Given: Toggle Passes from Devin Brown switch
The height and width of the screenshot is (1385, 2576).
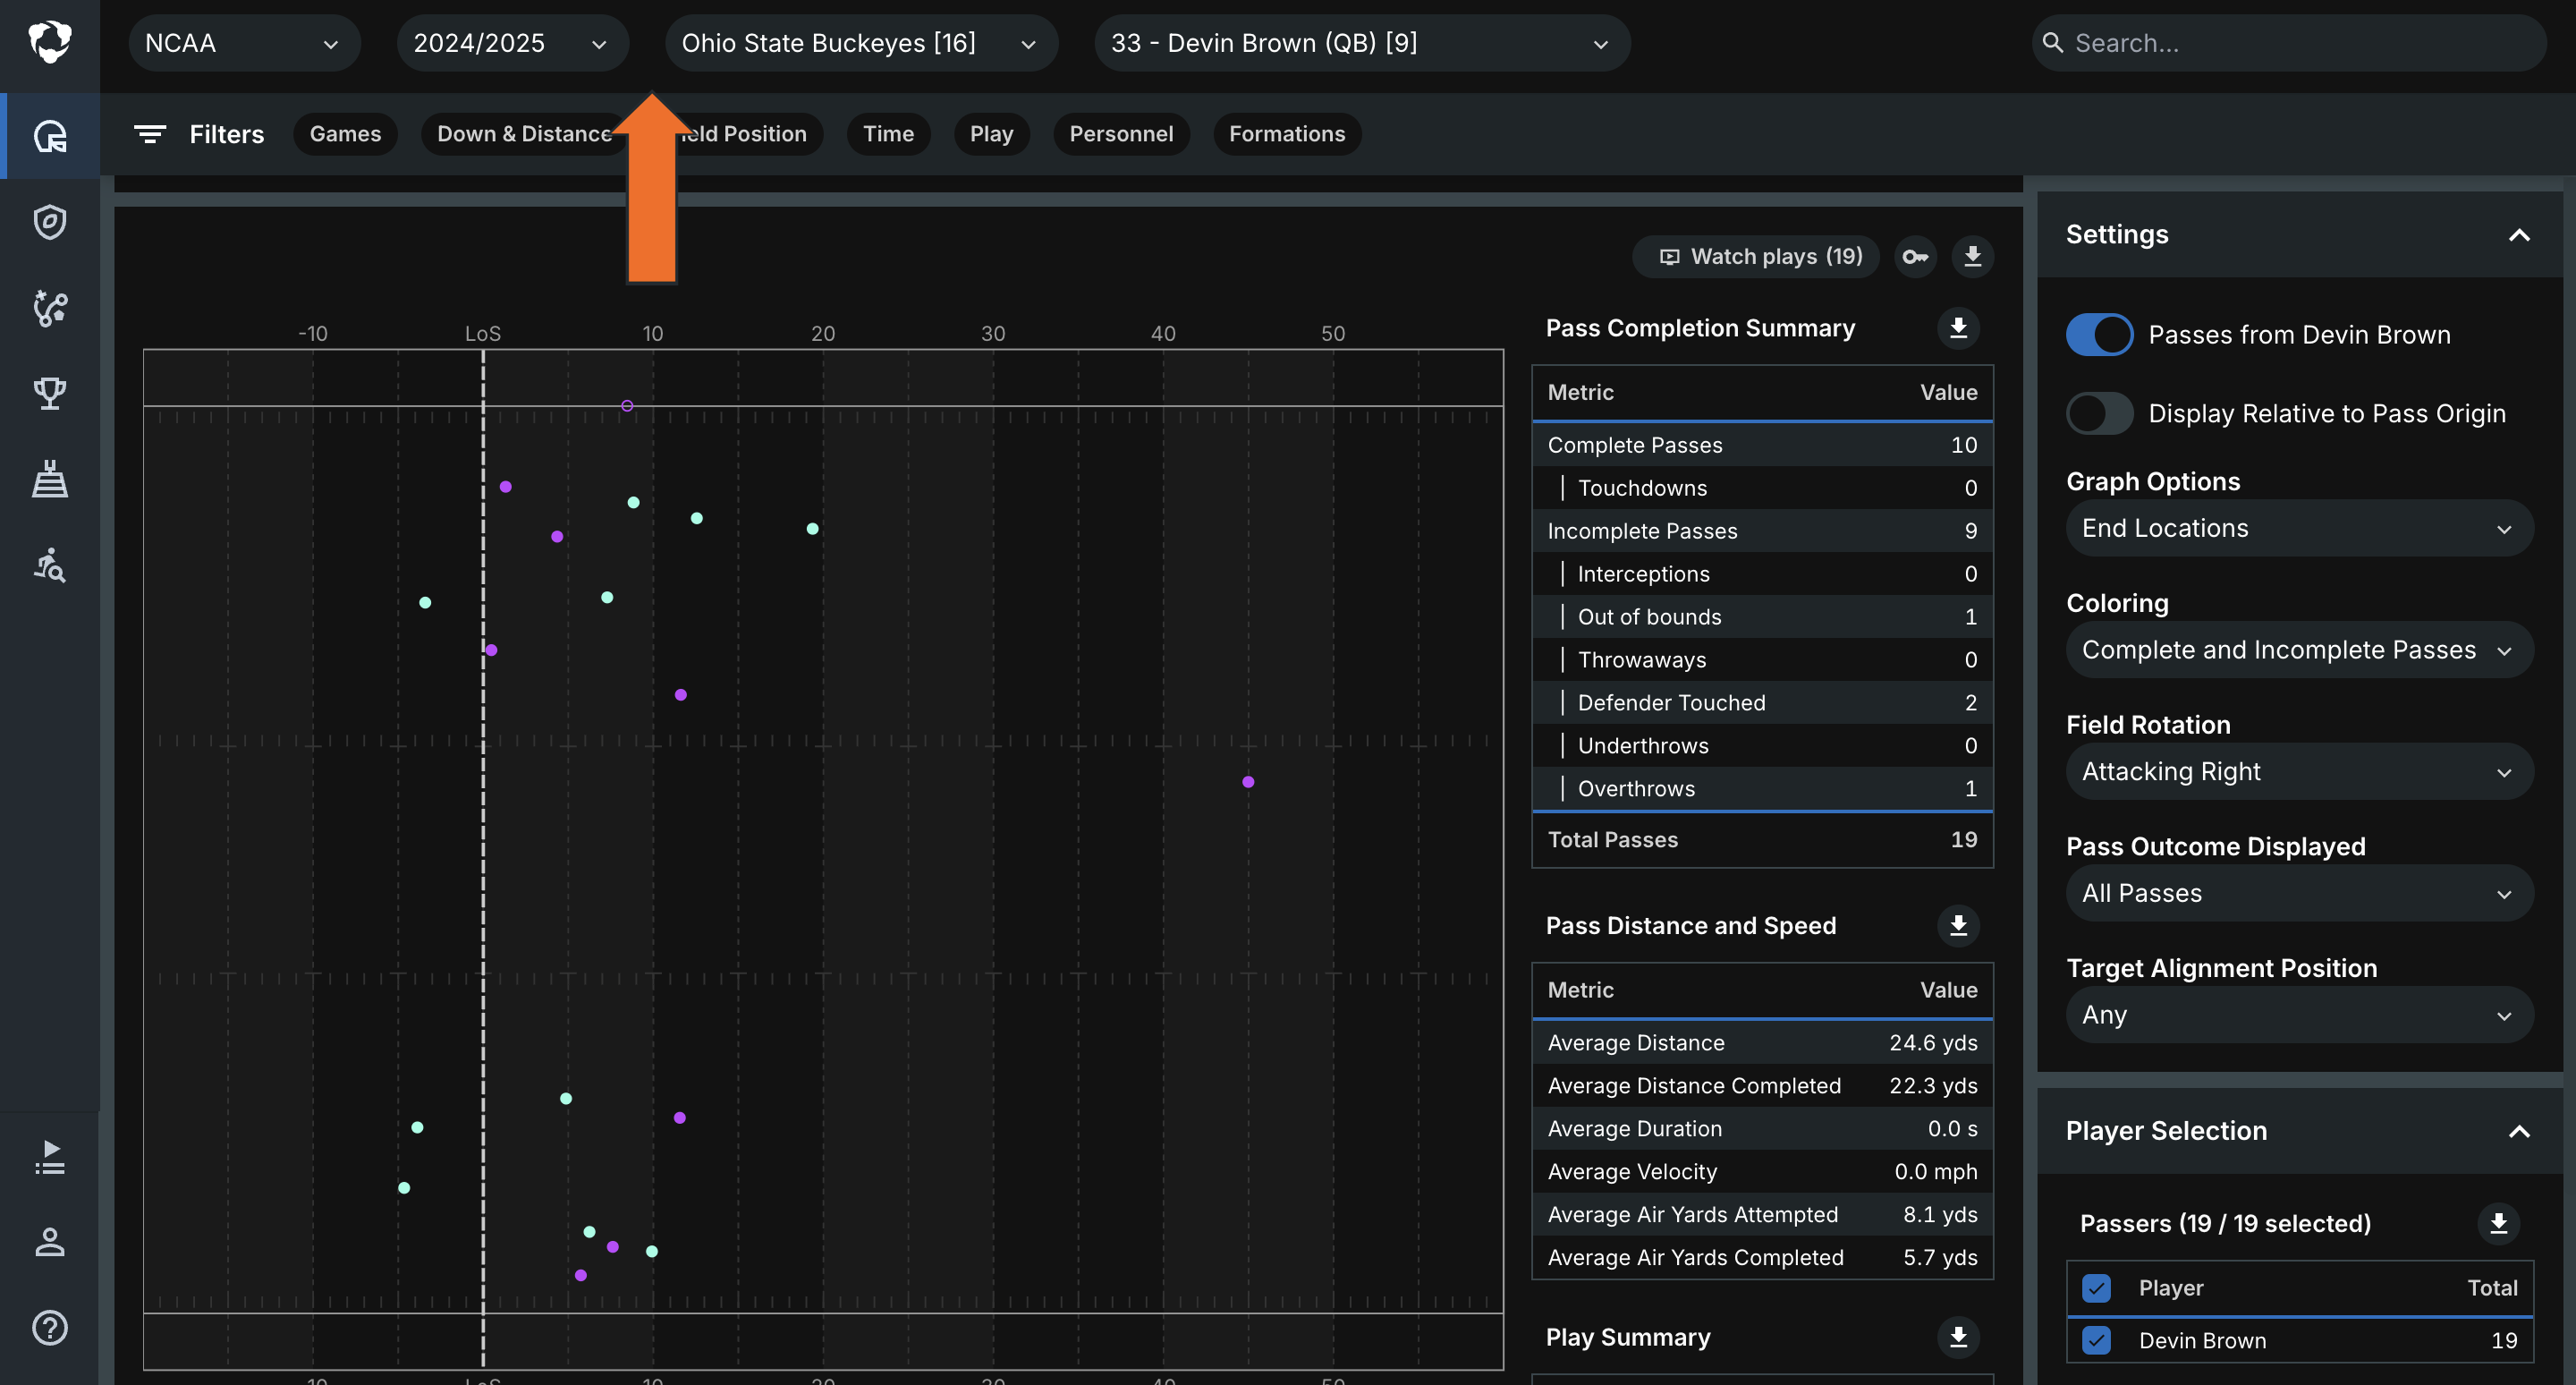Looking at the screenshot, I should pos(2099,335).
